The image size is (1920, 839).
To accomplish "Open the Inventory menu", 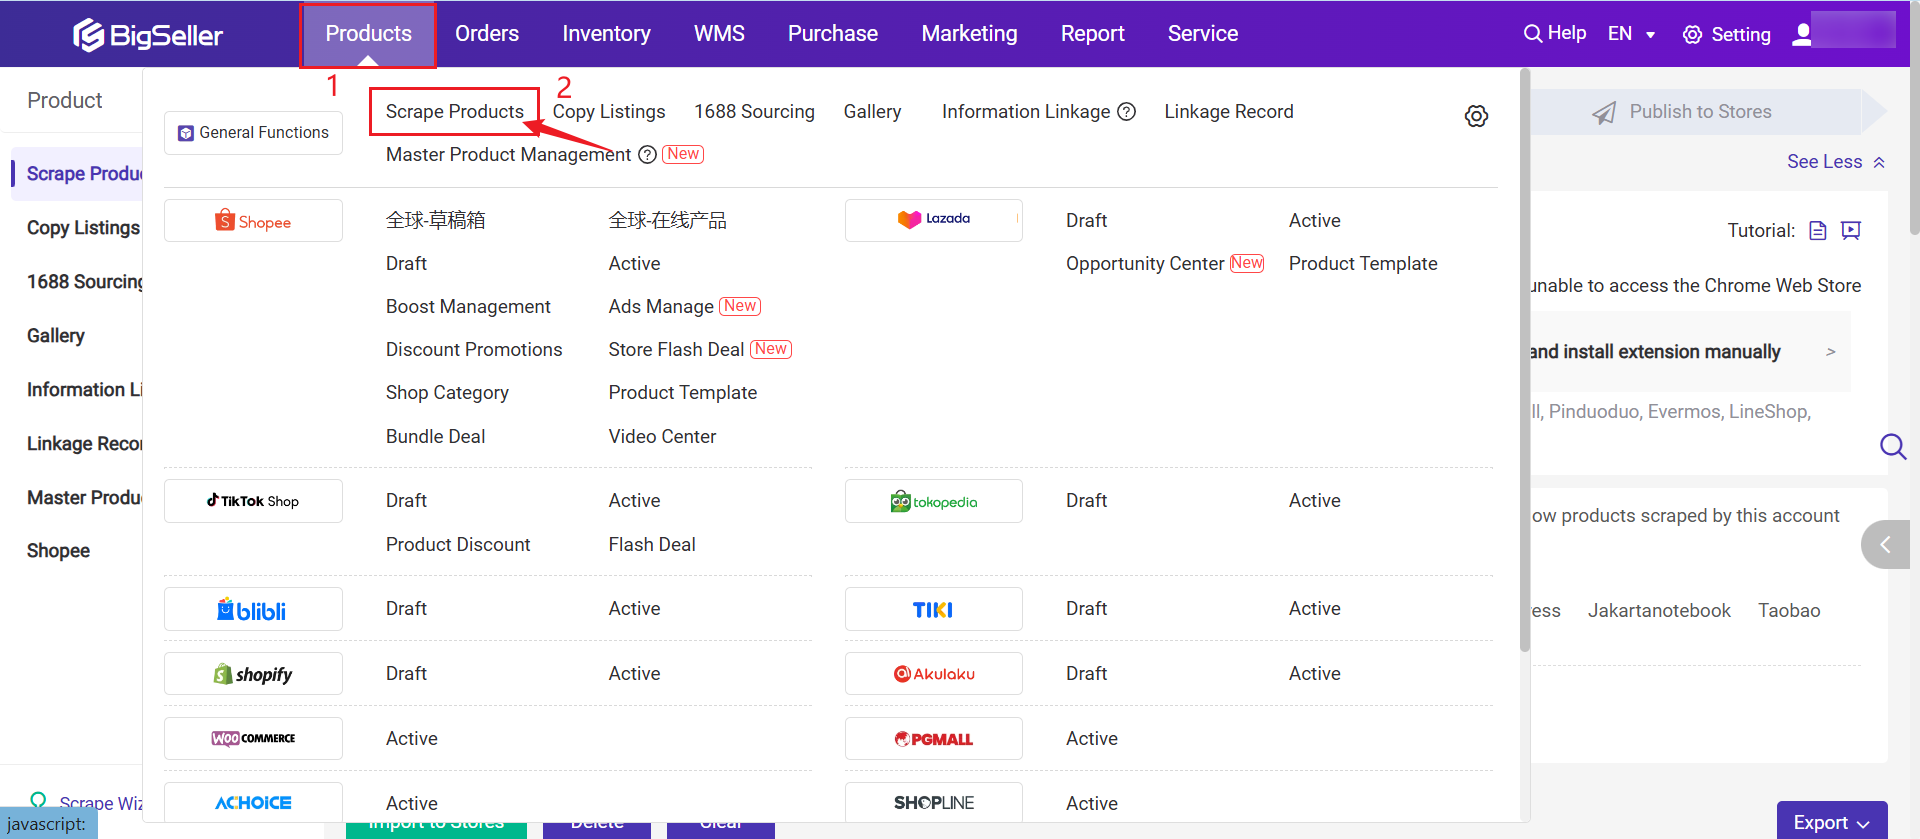I will point(606,34).
